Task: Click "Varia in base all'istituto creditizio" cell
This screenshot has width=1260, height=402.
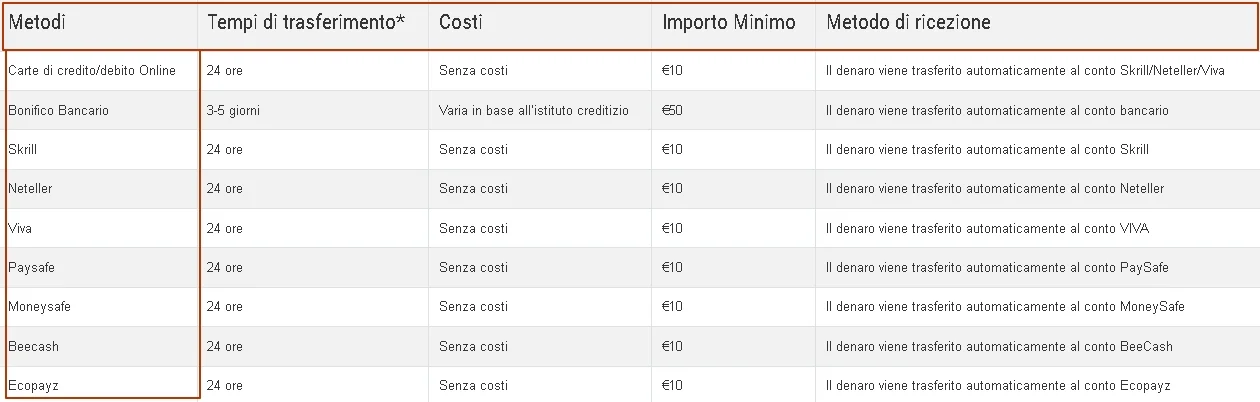Action: point(534,110)
